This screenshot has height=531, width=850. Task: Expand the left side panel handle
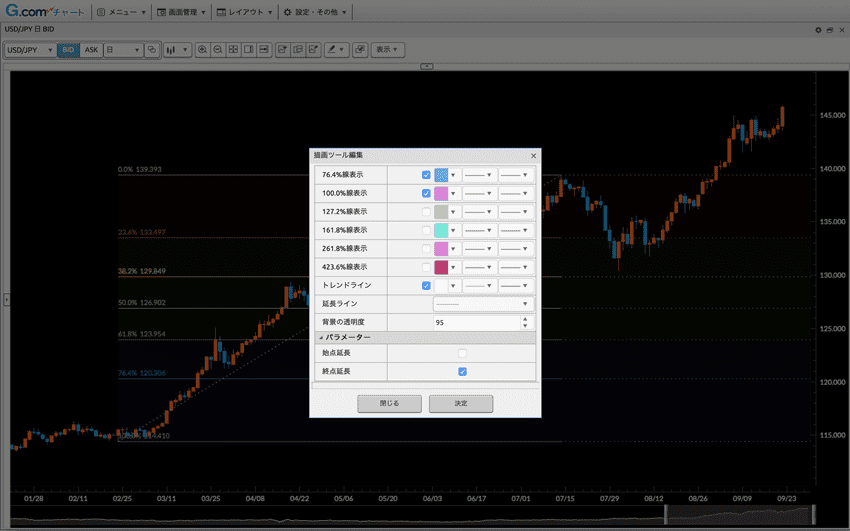[x=7, y=299]
